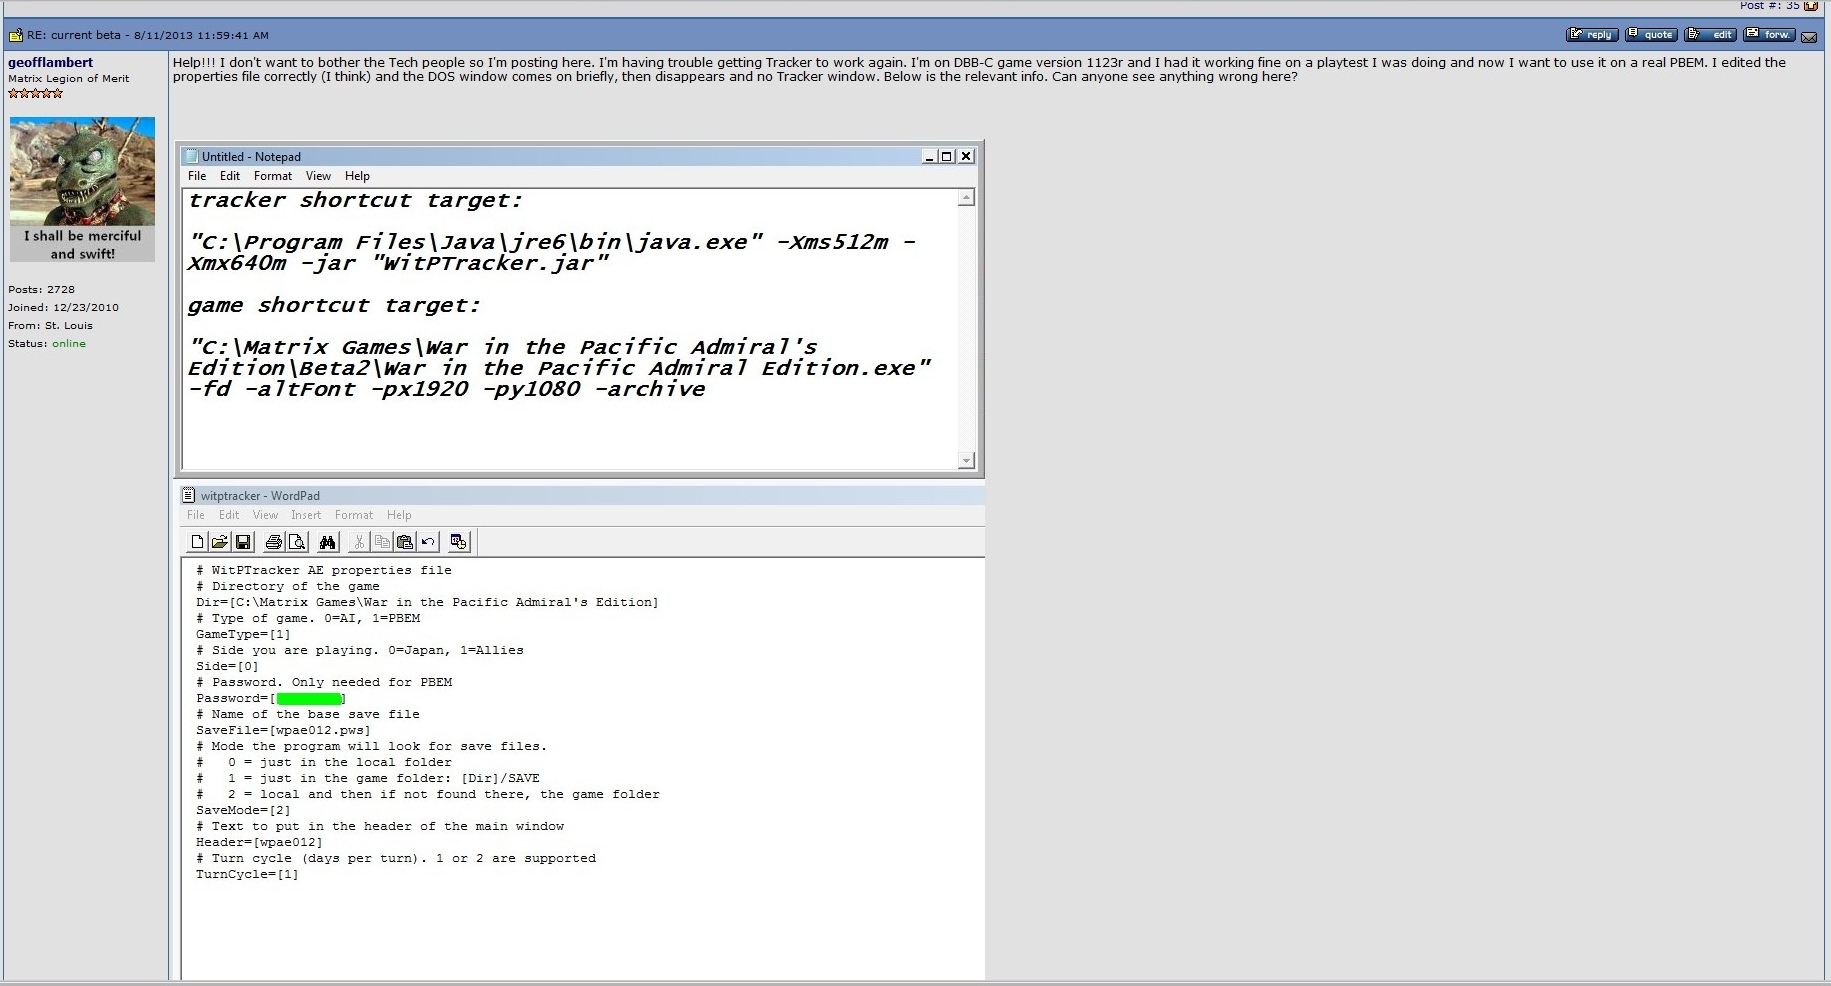
Task: Open the Format menu in WordPad
Action: [x=354, y=515]
